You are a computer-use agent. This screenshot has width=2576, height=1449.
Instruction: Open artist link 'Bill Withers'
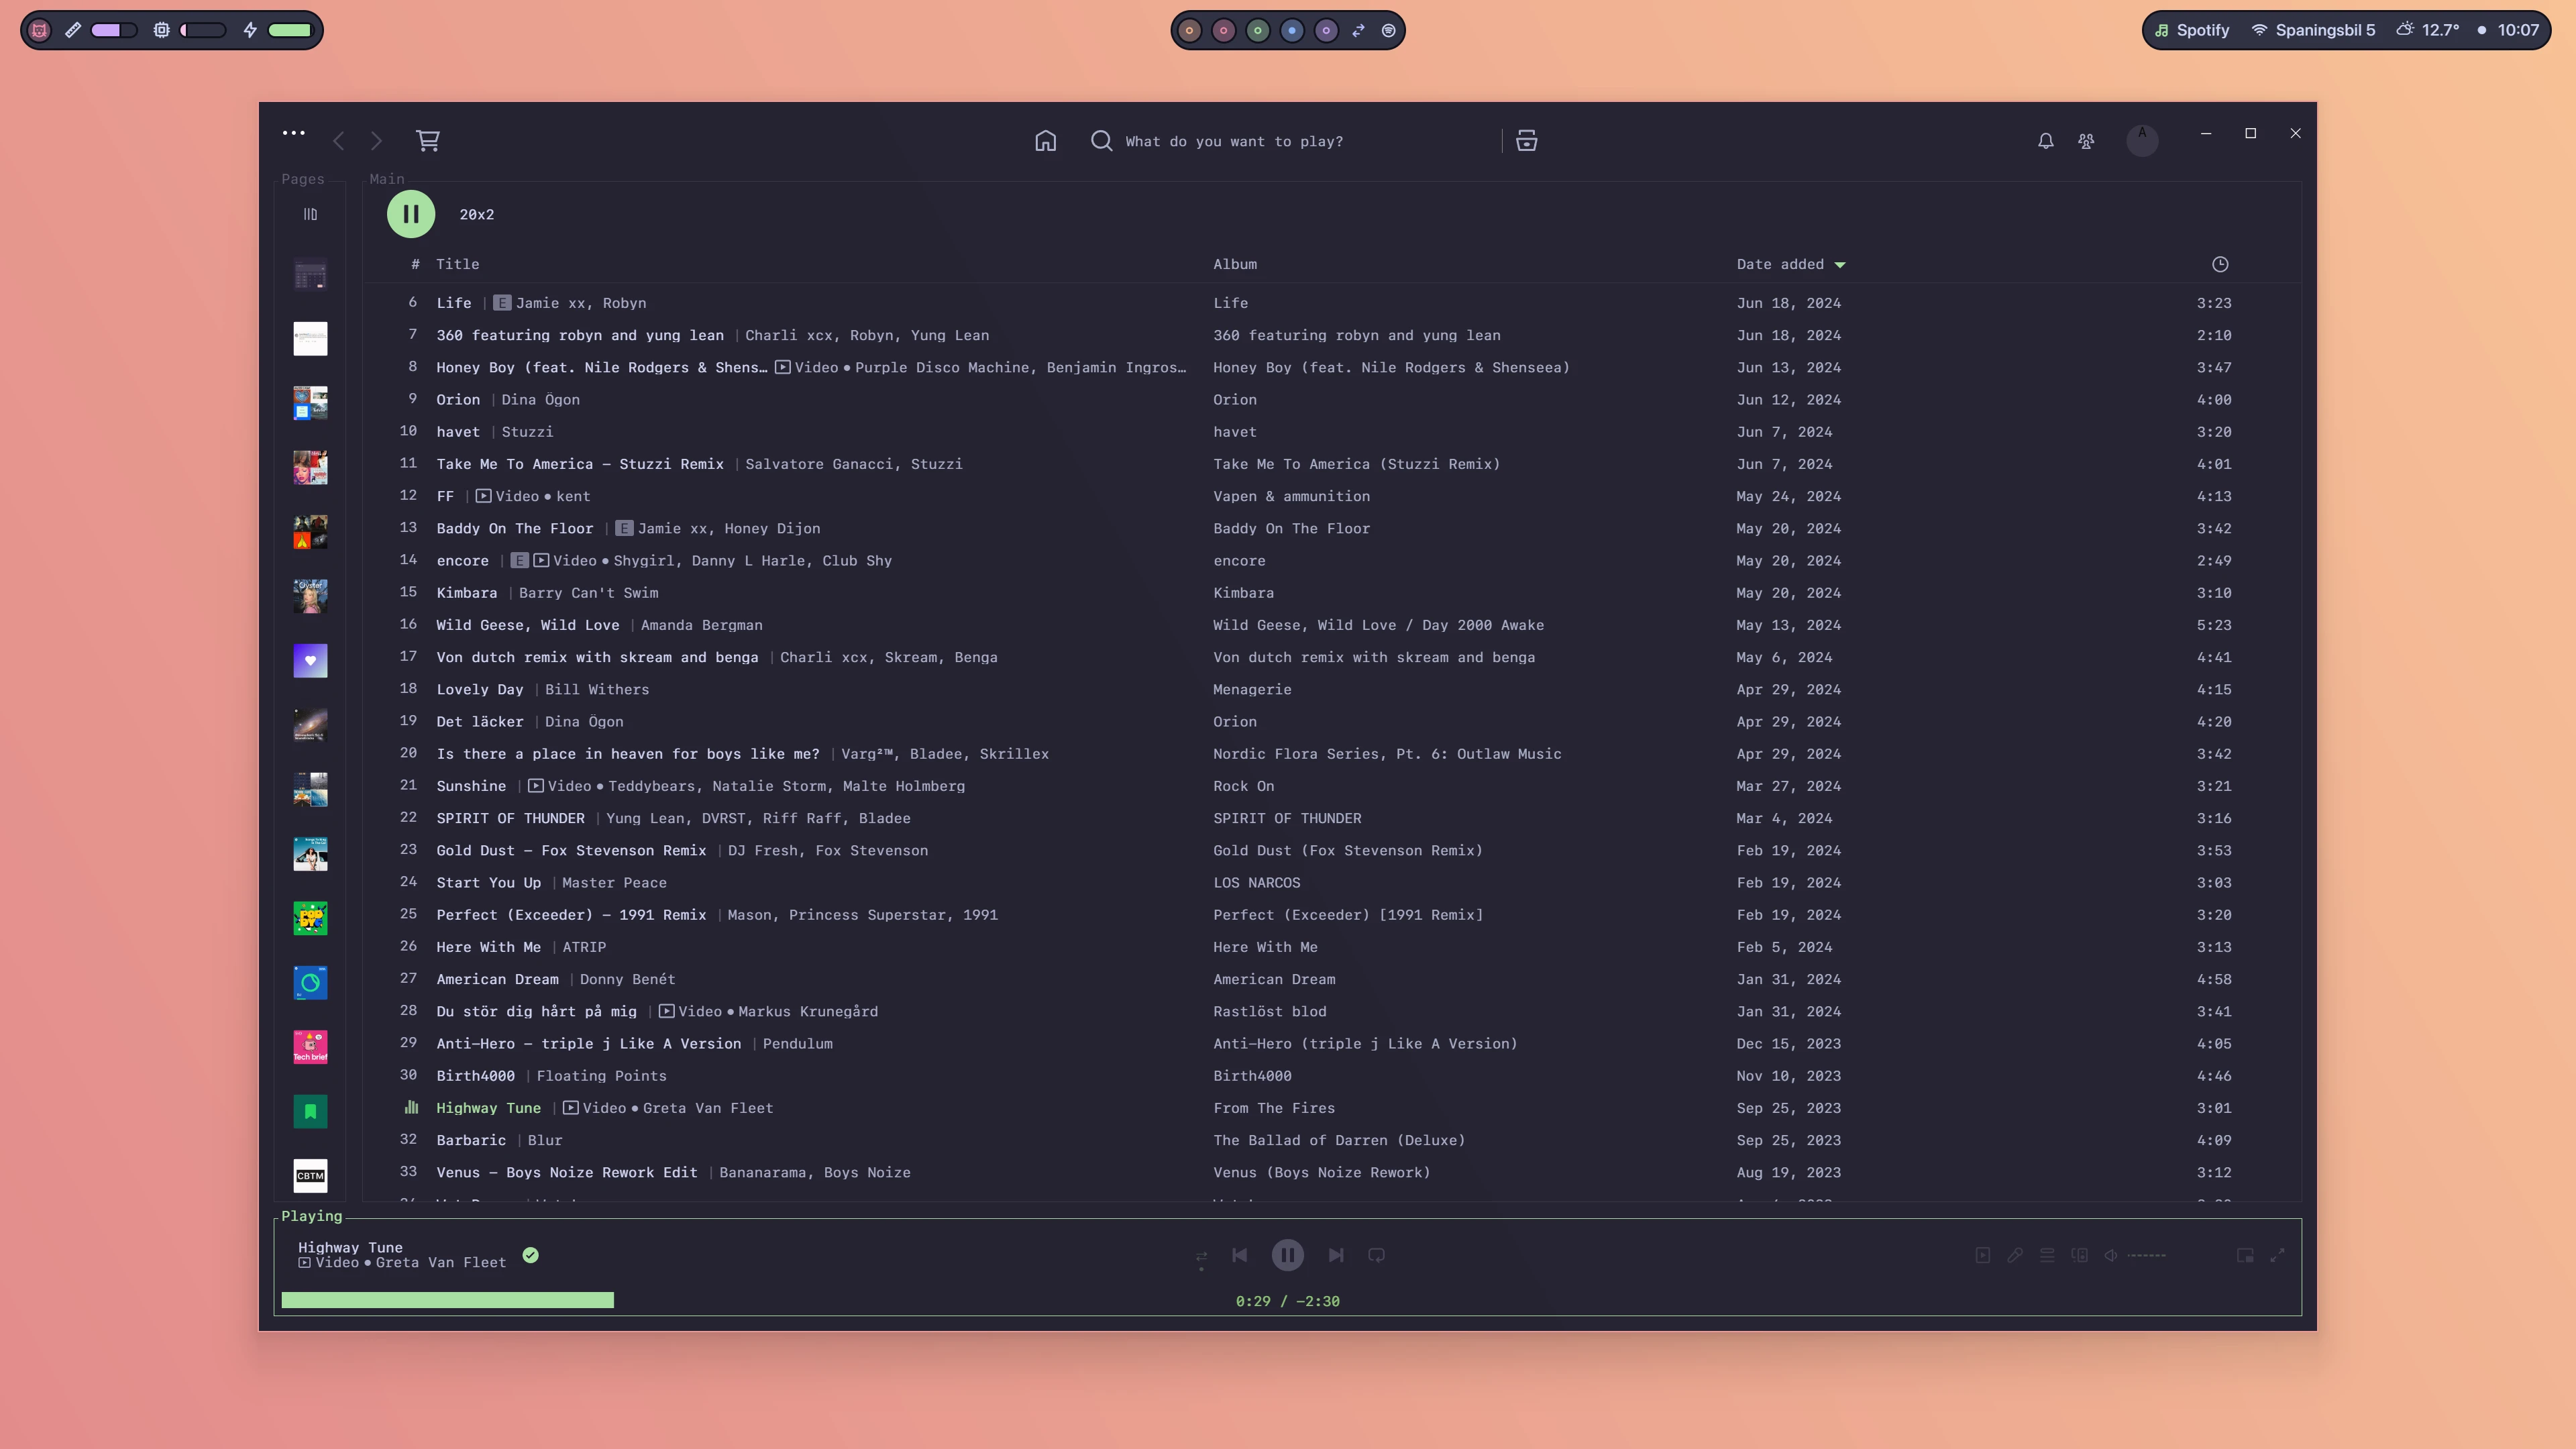point(597,689)
